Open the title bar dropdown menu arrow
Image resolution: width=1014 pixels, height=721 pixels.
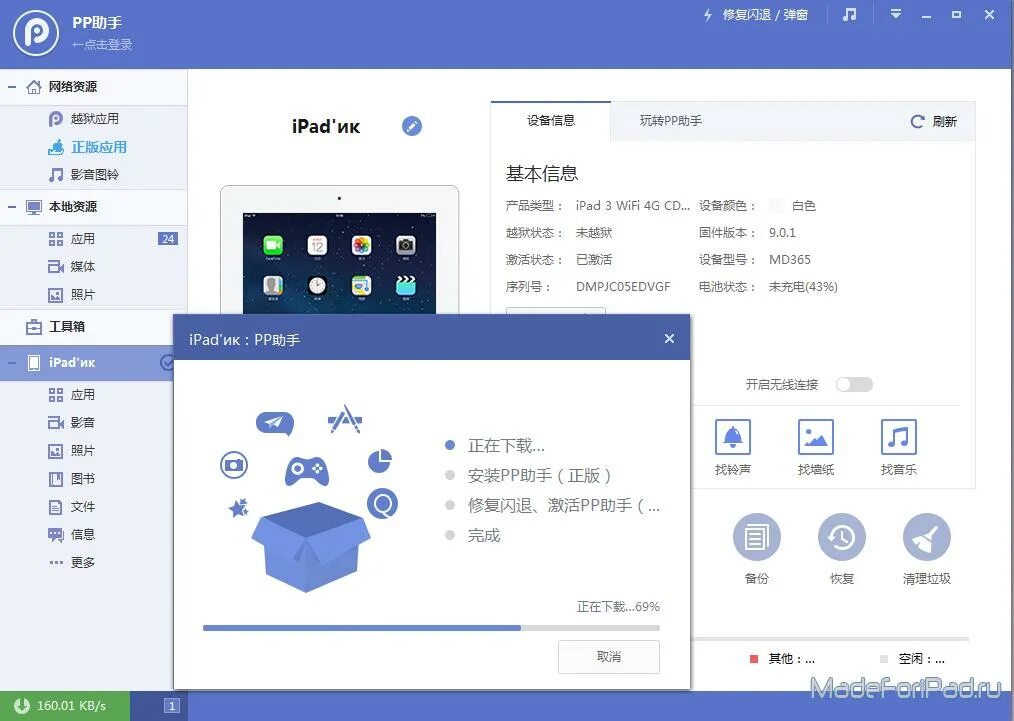(x=896, y=14)
